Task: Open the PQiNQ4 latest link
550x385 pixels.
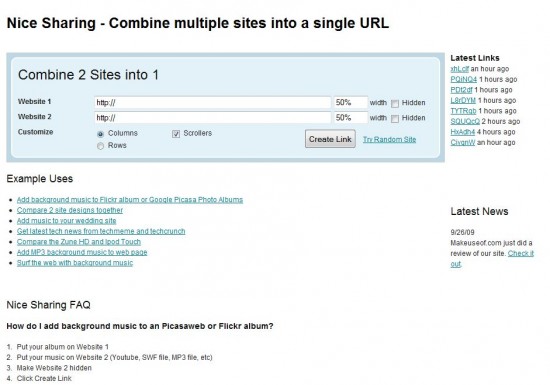Action: (x=464, y=79)
